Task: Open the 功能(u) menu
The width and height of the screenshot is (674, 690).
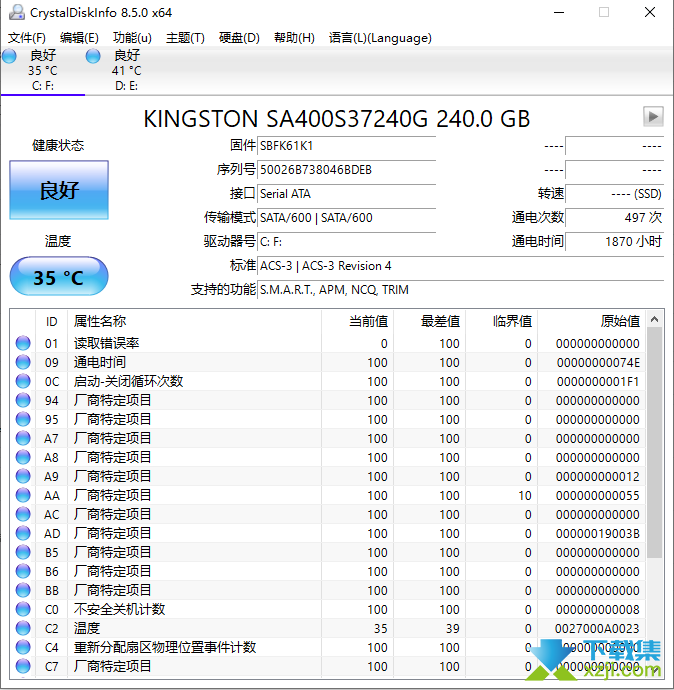Action: pyautogui.click(x=132, y=38)
